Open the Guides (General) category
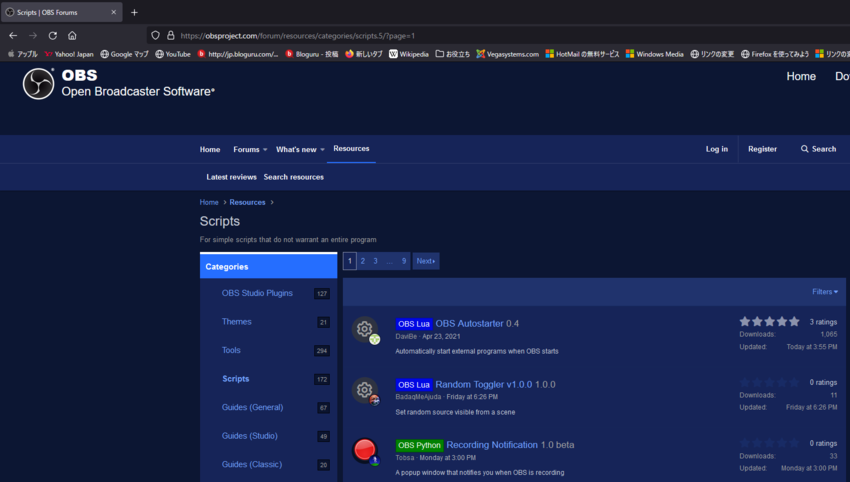850x482 pixels. (x=252, y=407)
